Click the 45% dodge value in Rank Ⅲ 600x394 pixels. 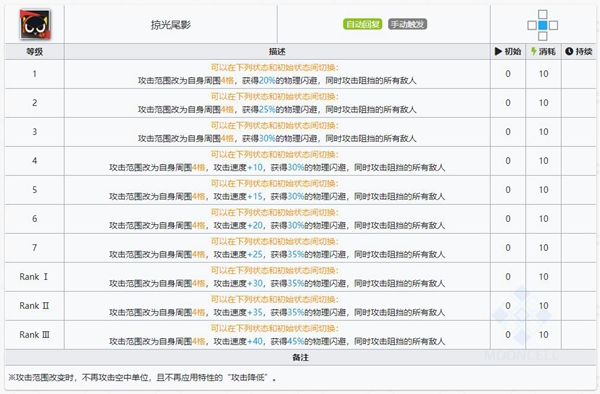[296, 341]
